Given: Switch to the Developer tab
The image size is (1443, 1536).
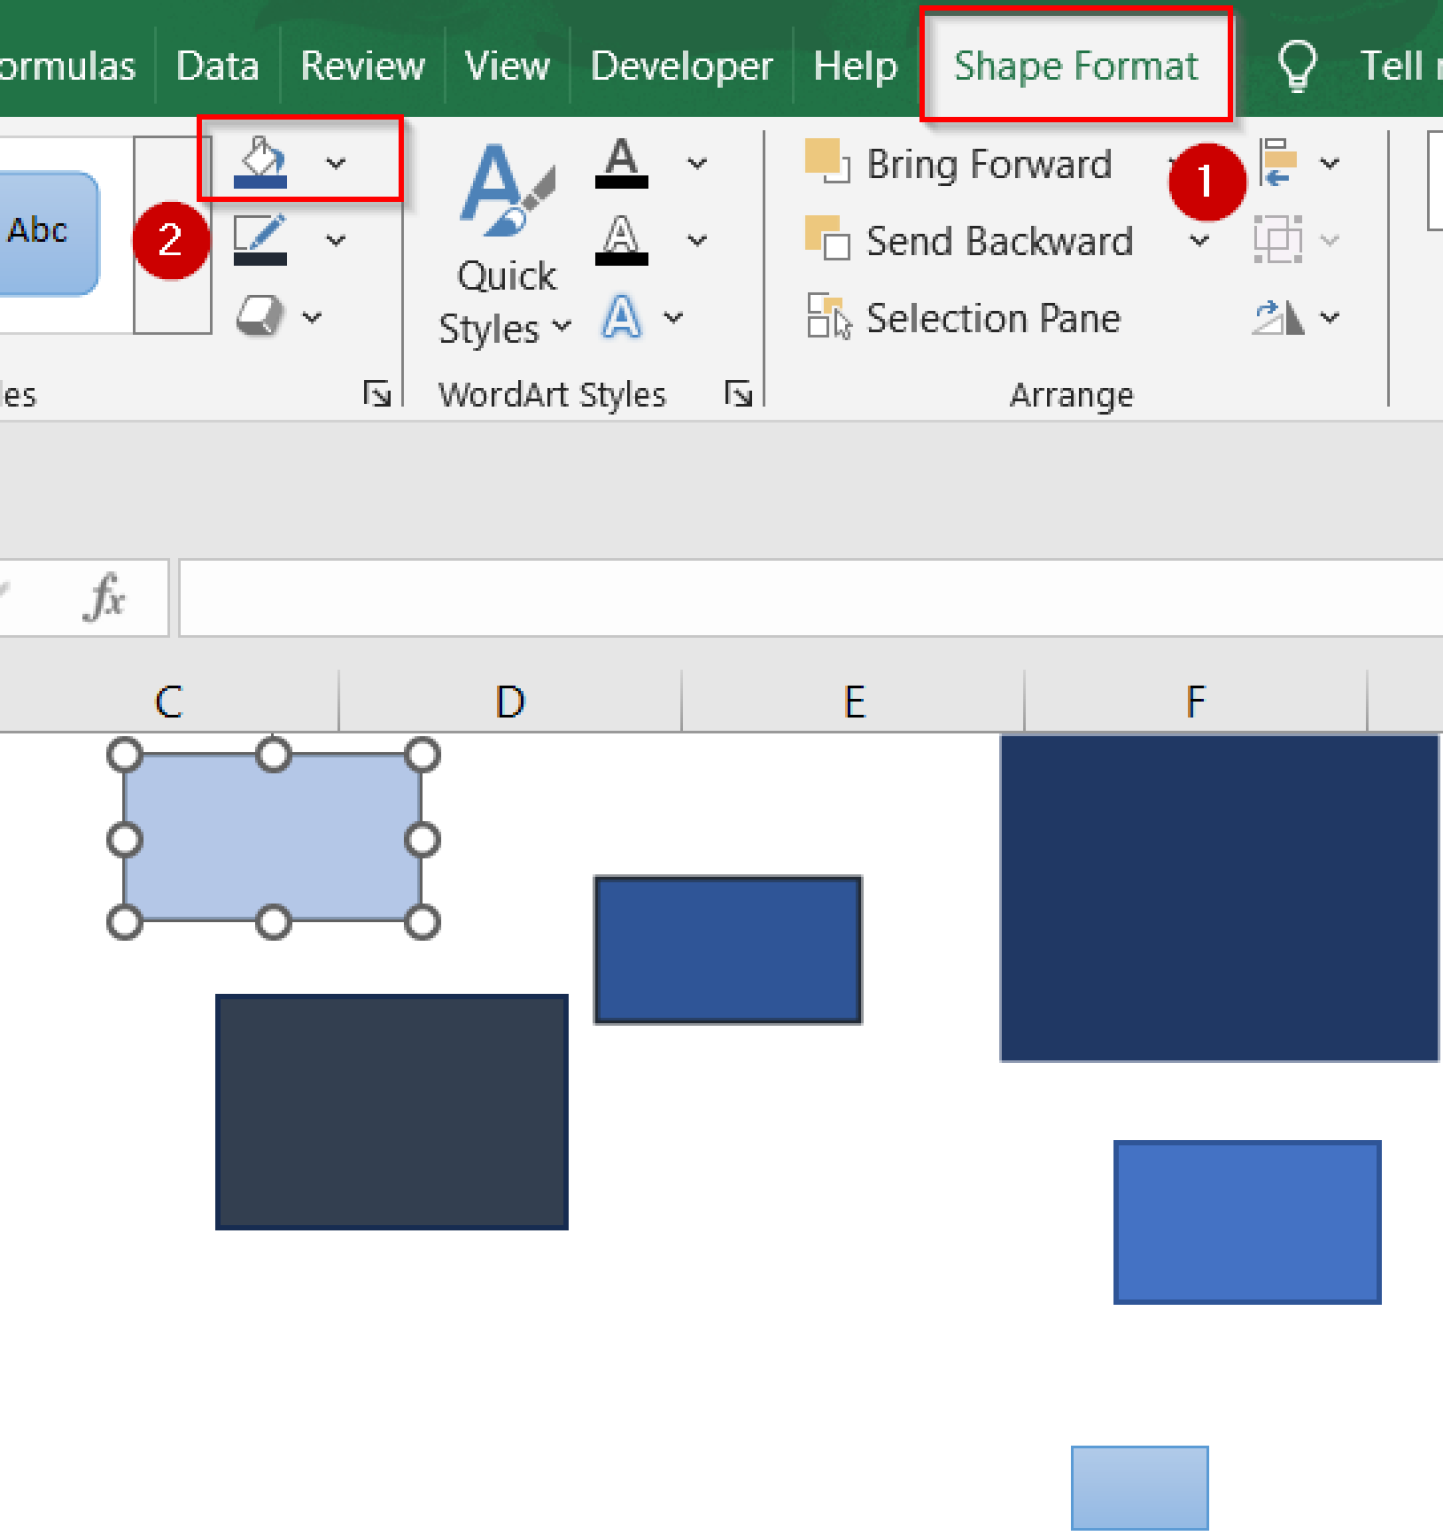Looking at the screenshot, I should (x=680, y=65).
